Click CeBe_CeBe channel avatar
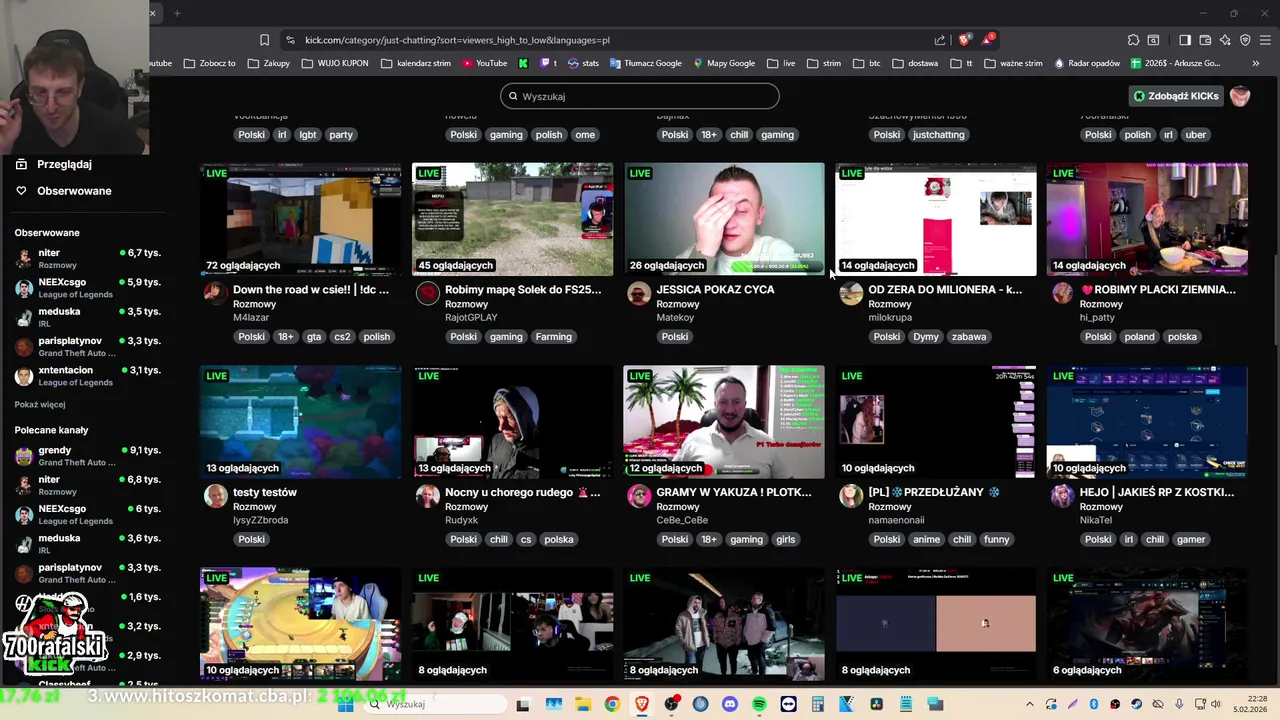This screenshot has width=1280, height=720. pyautogui.click(x=639, y=496)
